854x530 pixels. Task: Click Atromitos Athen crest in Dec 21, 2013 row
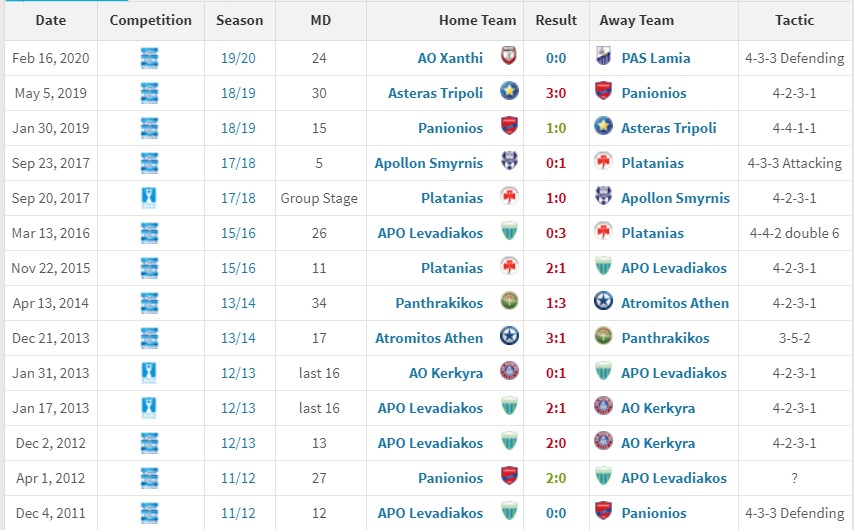[509, 336]
